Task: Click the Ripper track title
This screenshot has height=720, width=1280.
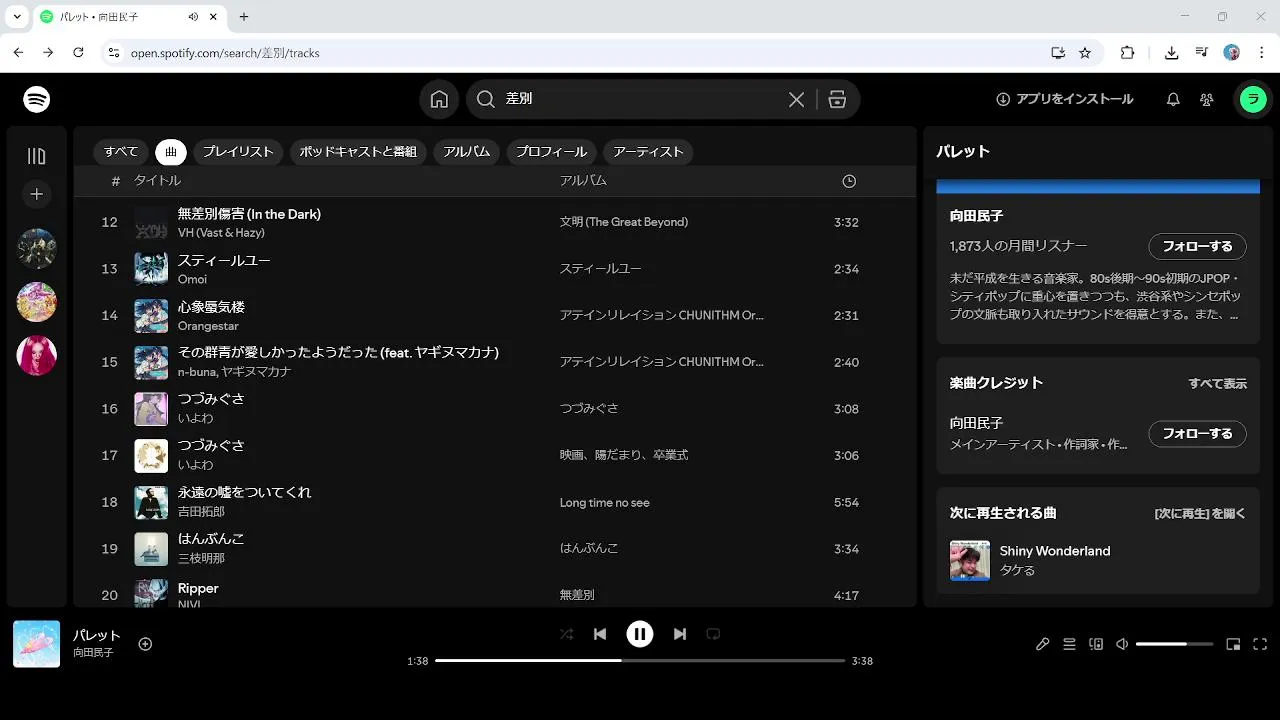Action: point(198,588)
